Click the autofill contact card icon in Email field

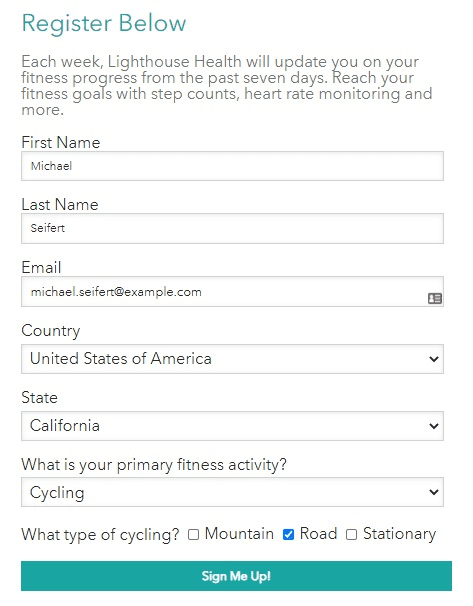(x=434, y=298)
